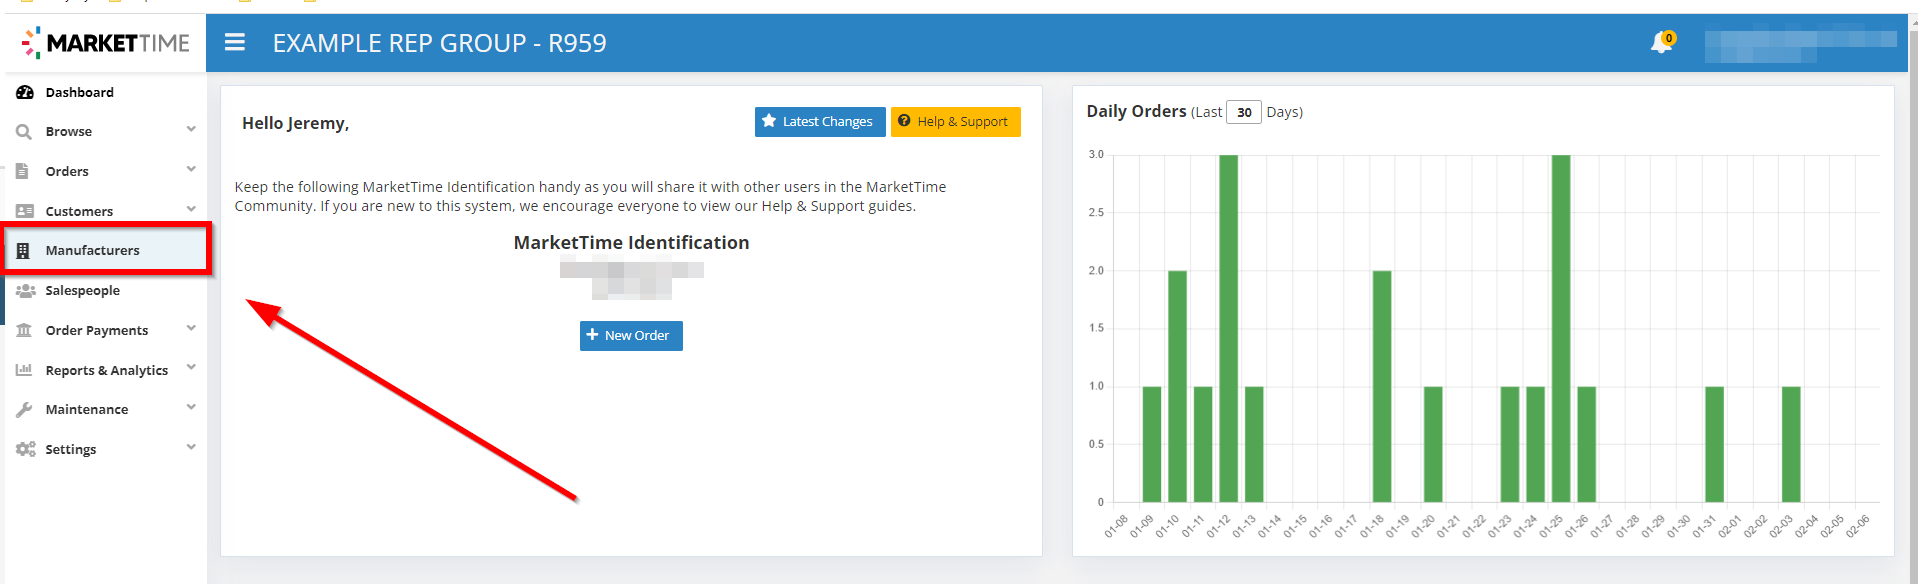Select the Browse menu label
This screenshot has width=1918, height=584.
tap(69, 131)
